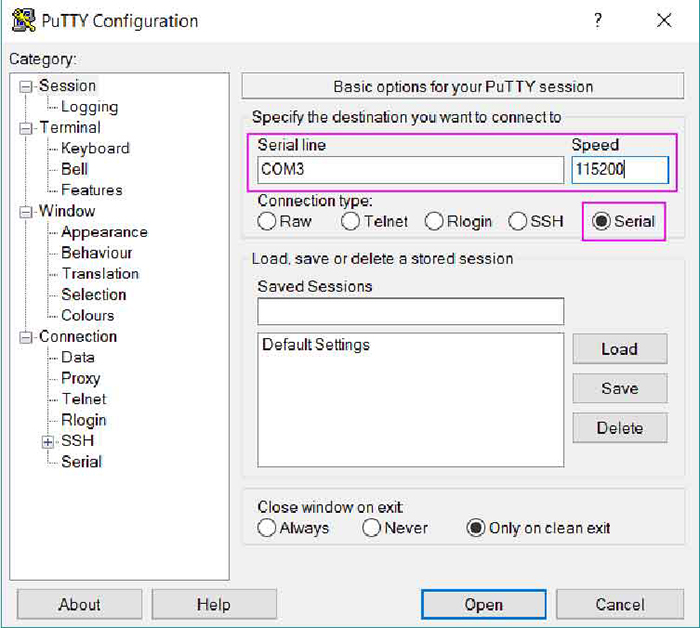Screen dimensions: 700x628
Task: Select Telnet as connection type
Action: coord(351,221)
